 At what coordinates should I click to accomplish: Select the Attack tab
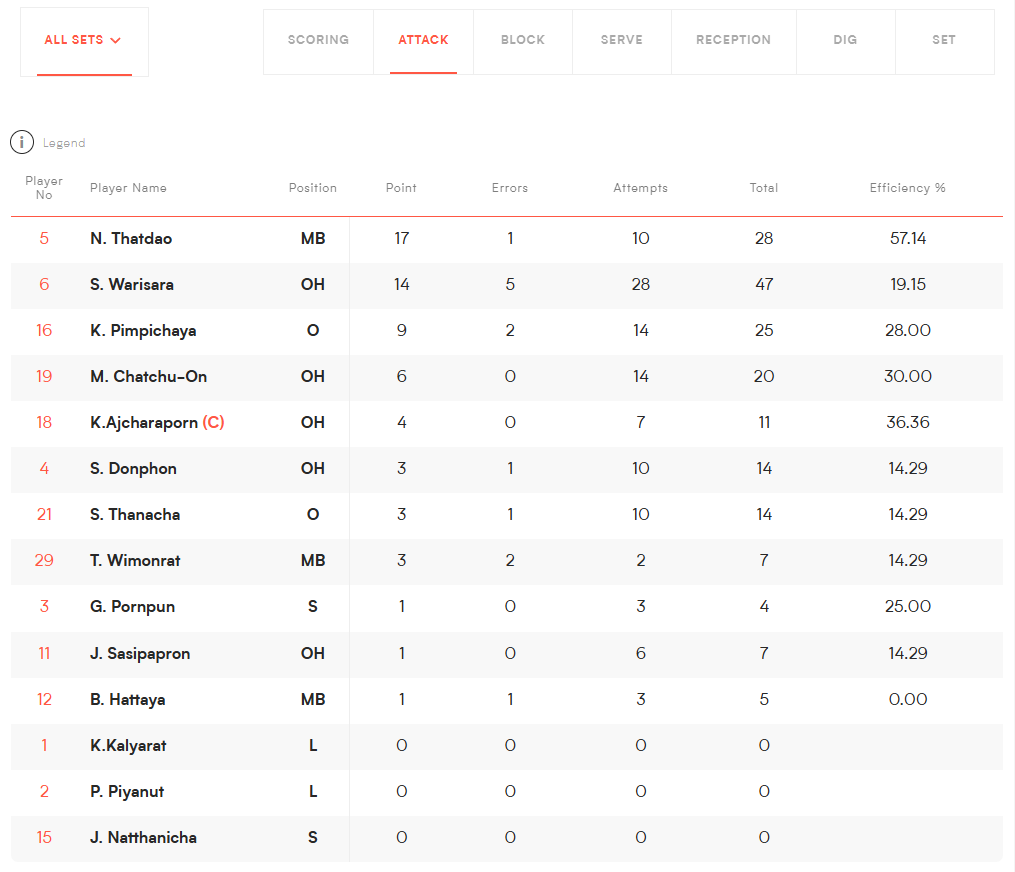(x=423, y=40)
